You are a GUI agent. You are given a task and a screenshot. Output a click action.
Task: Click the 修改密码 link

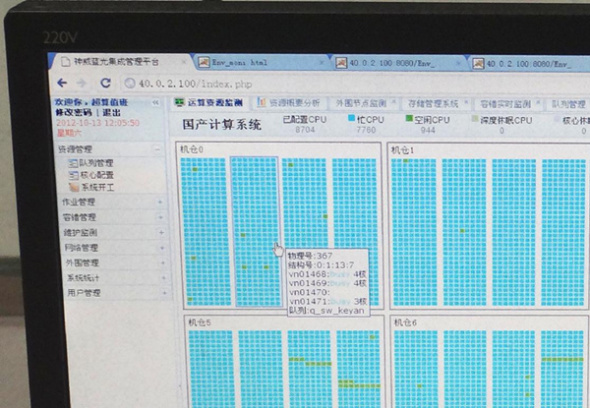74,112
